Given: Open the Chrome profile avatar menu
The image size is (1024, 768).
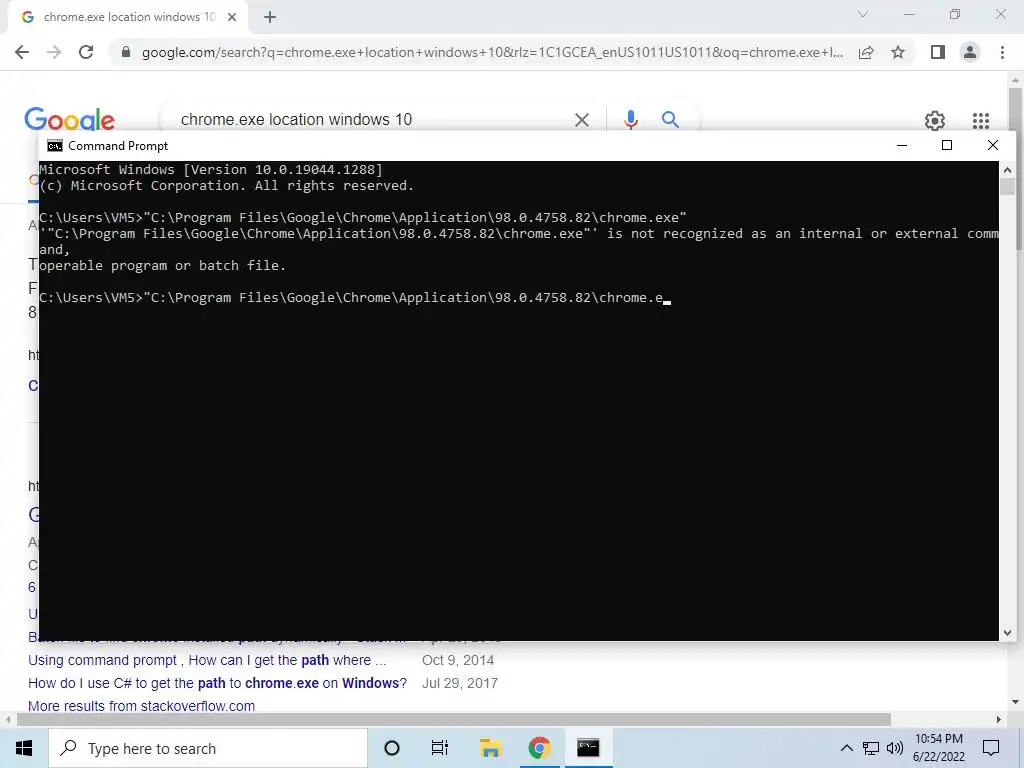Looking at the screenshot, I should 970,52.
